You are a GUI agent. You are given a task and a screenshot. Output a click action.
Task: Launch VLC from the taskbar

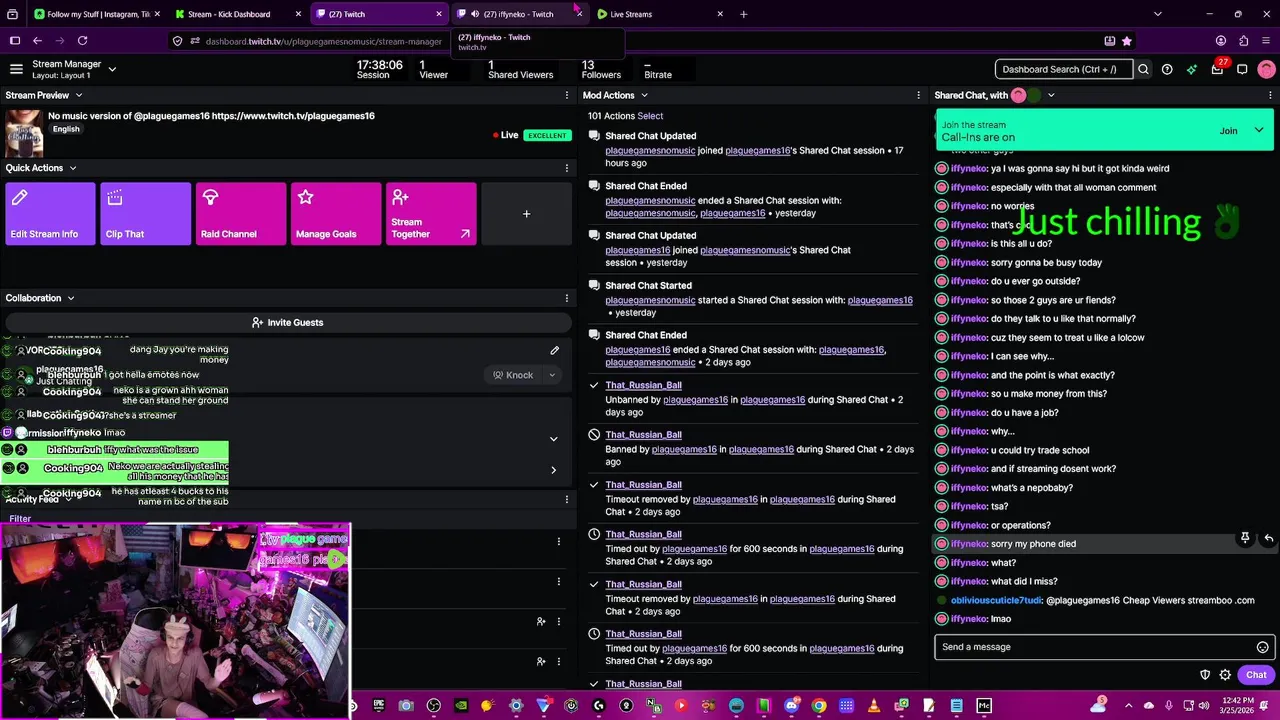pyautogui.click(x=873, y=706)
